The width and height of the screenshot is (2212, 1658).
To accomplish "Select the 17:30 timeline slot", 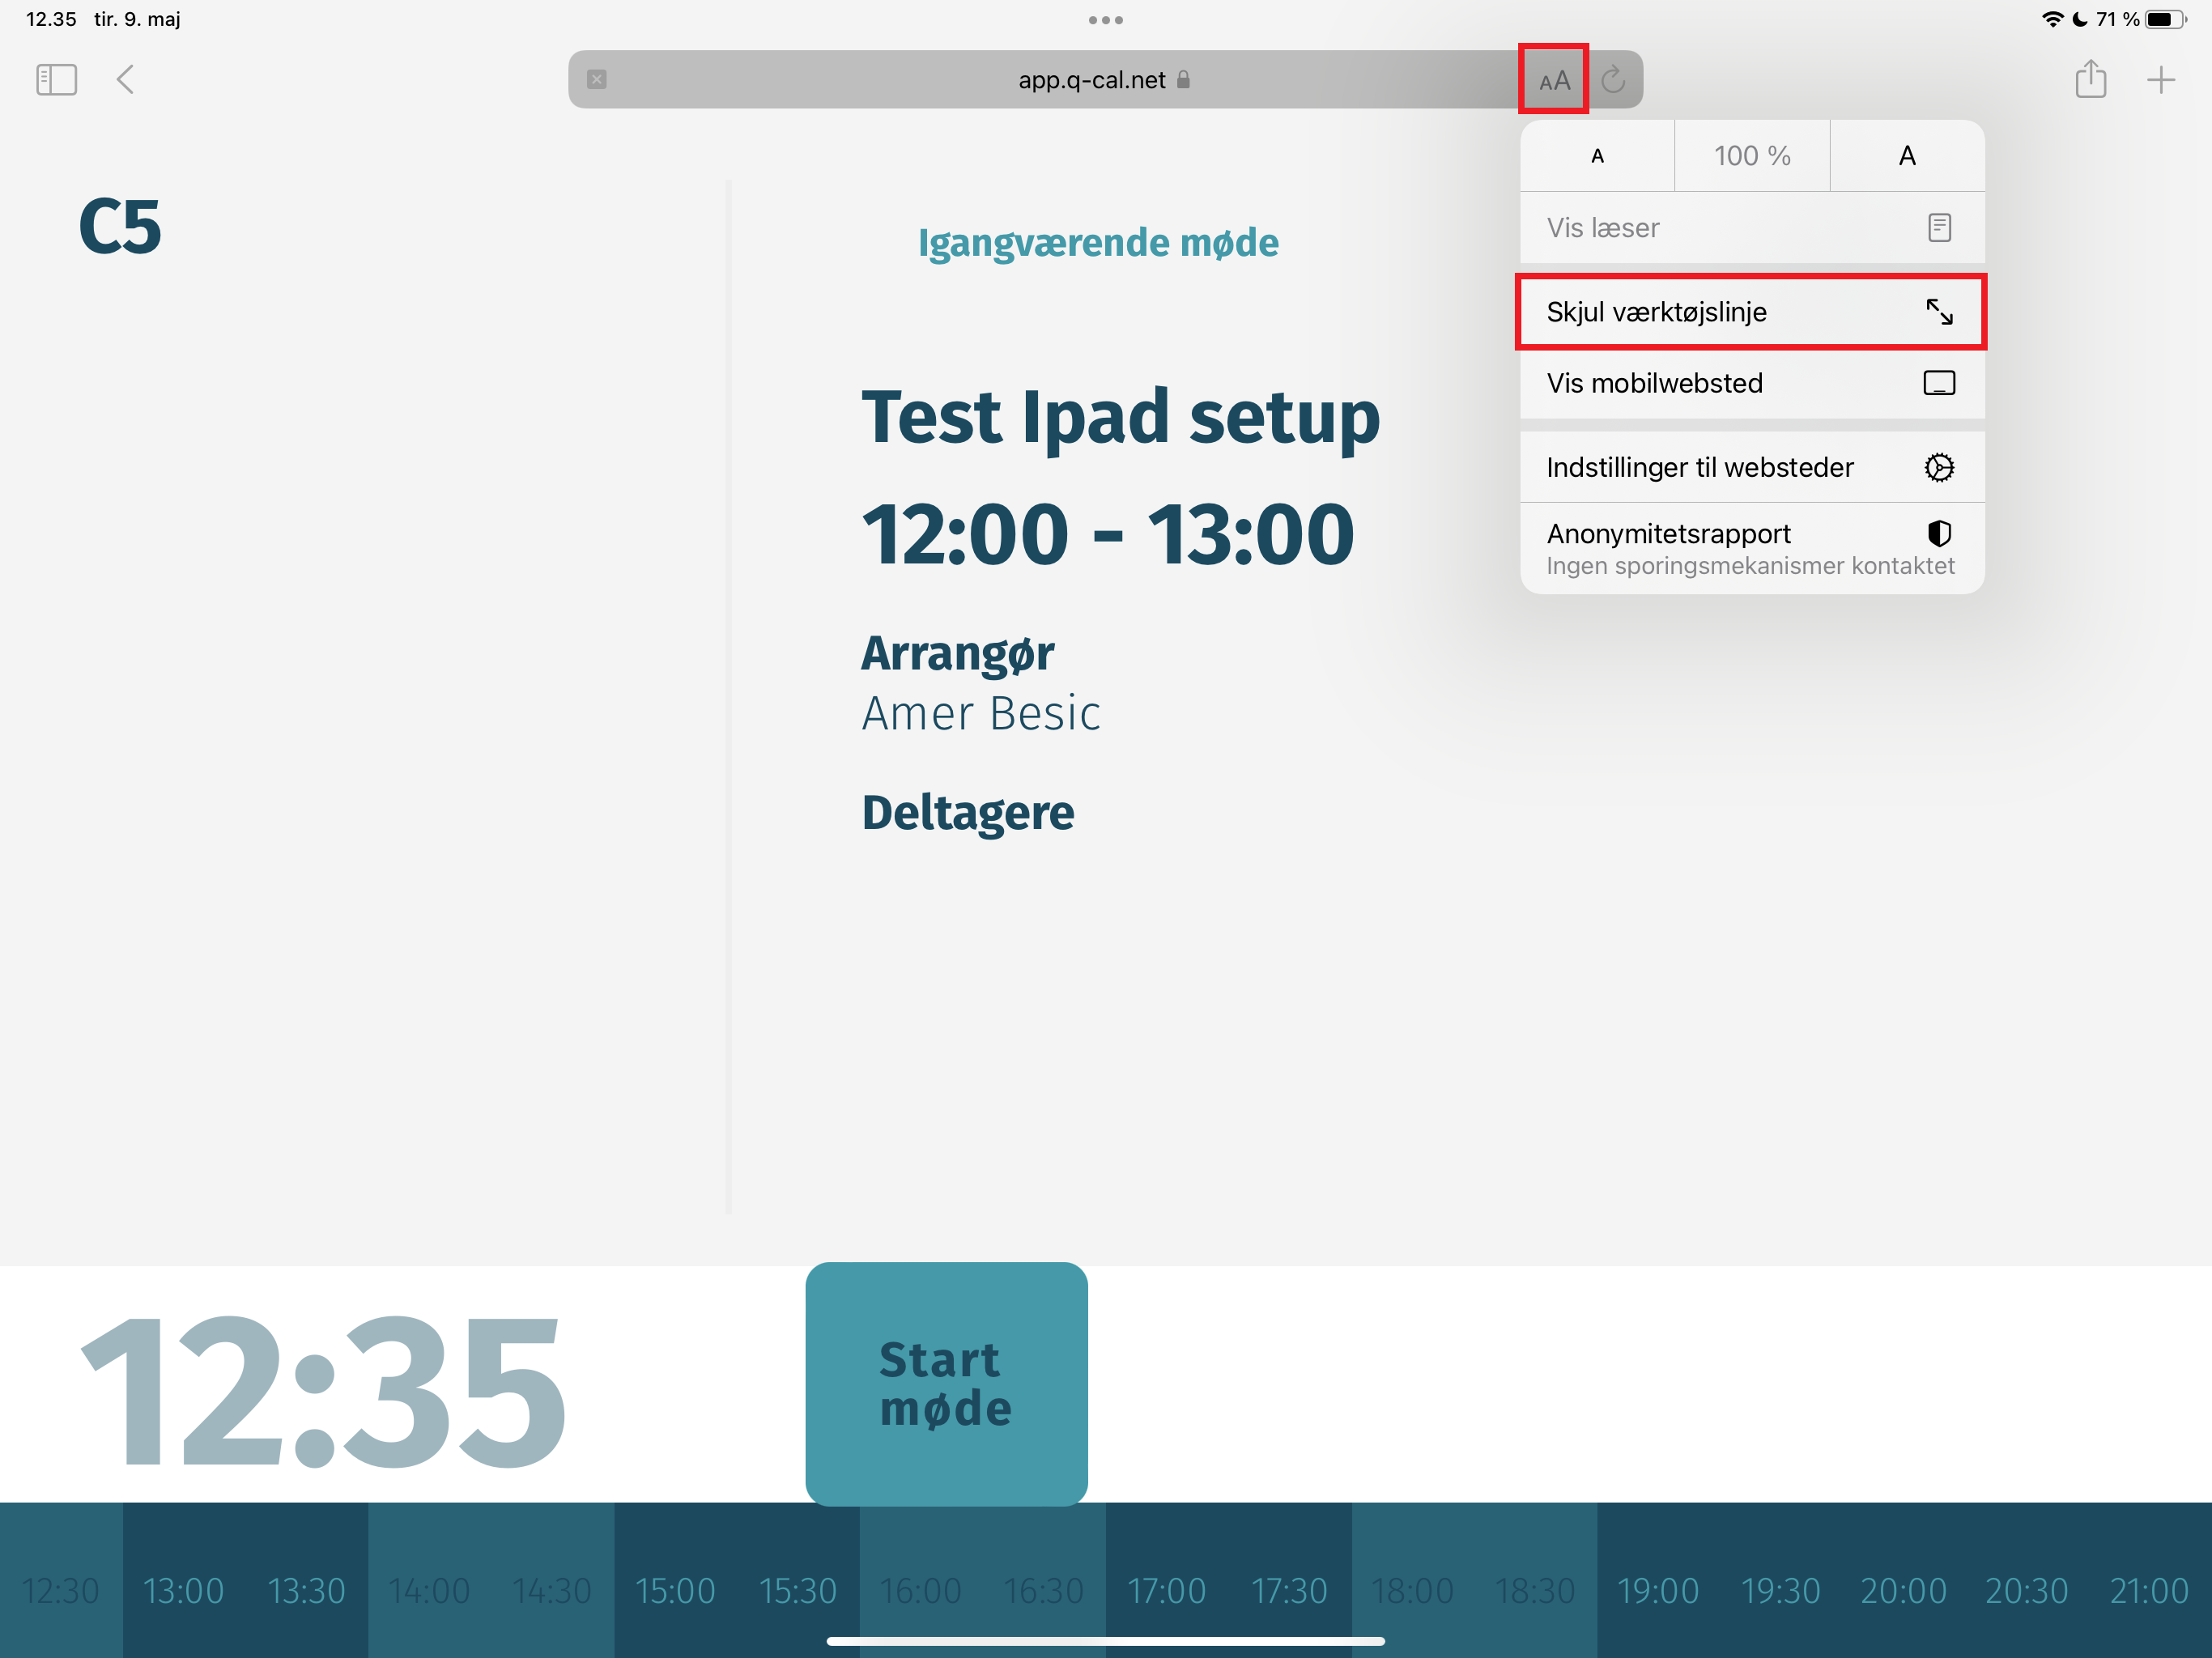I will pos(1290,1591).
